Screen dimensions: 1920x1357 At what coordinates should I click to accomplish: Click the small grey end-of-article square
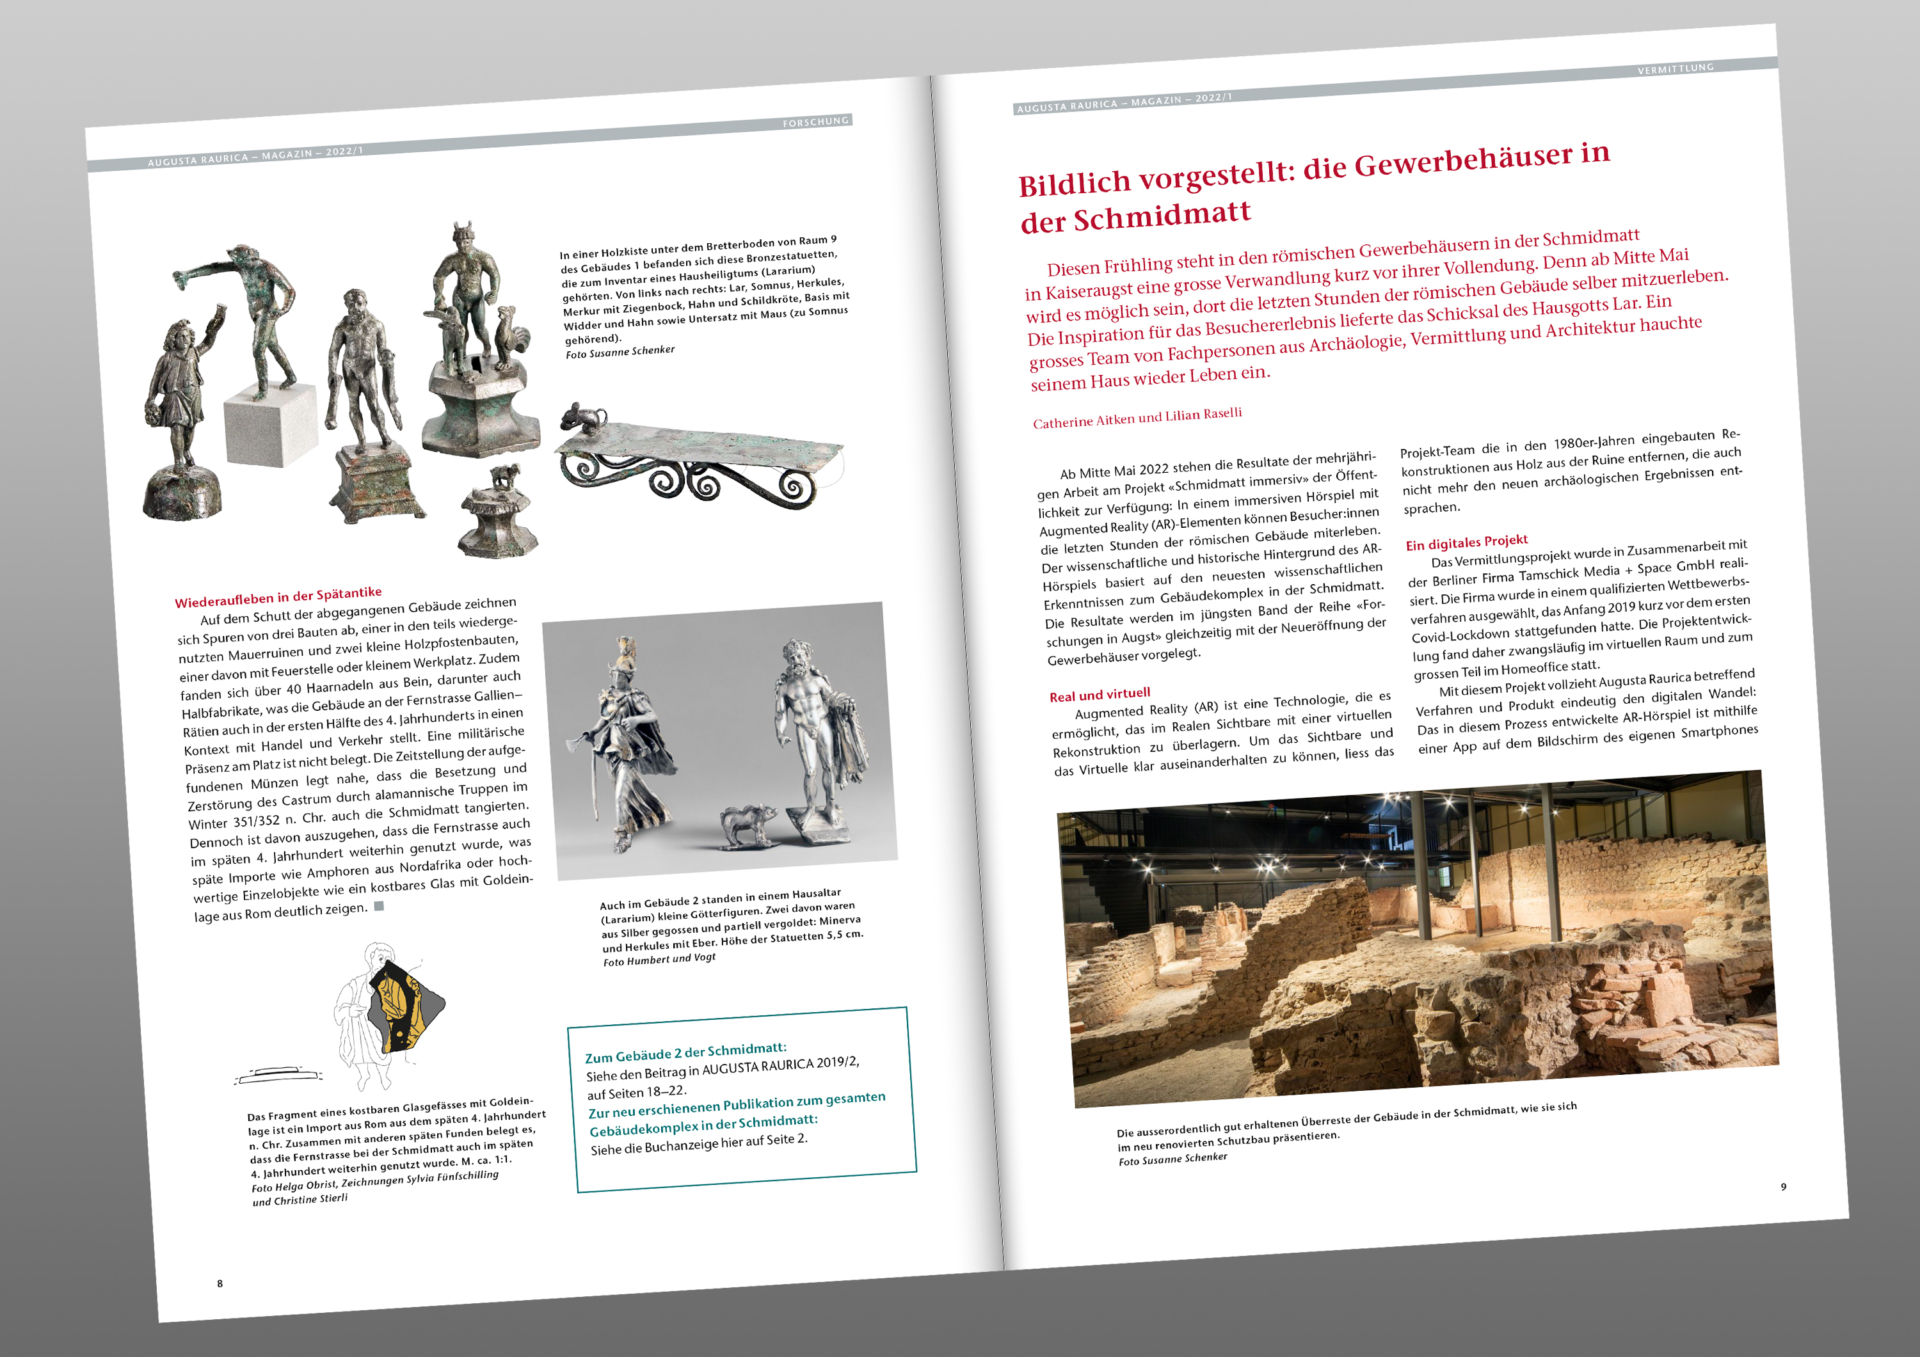pos(379,906)
